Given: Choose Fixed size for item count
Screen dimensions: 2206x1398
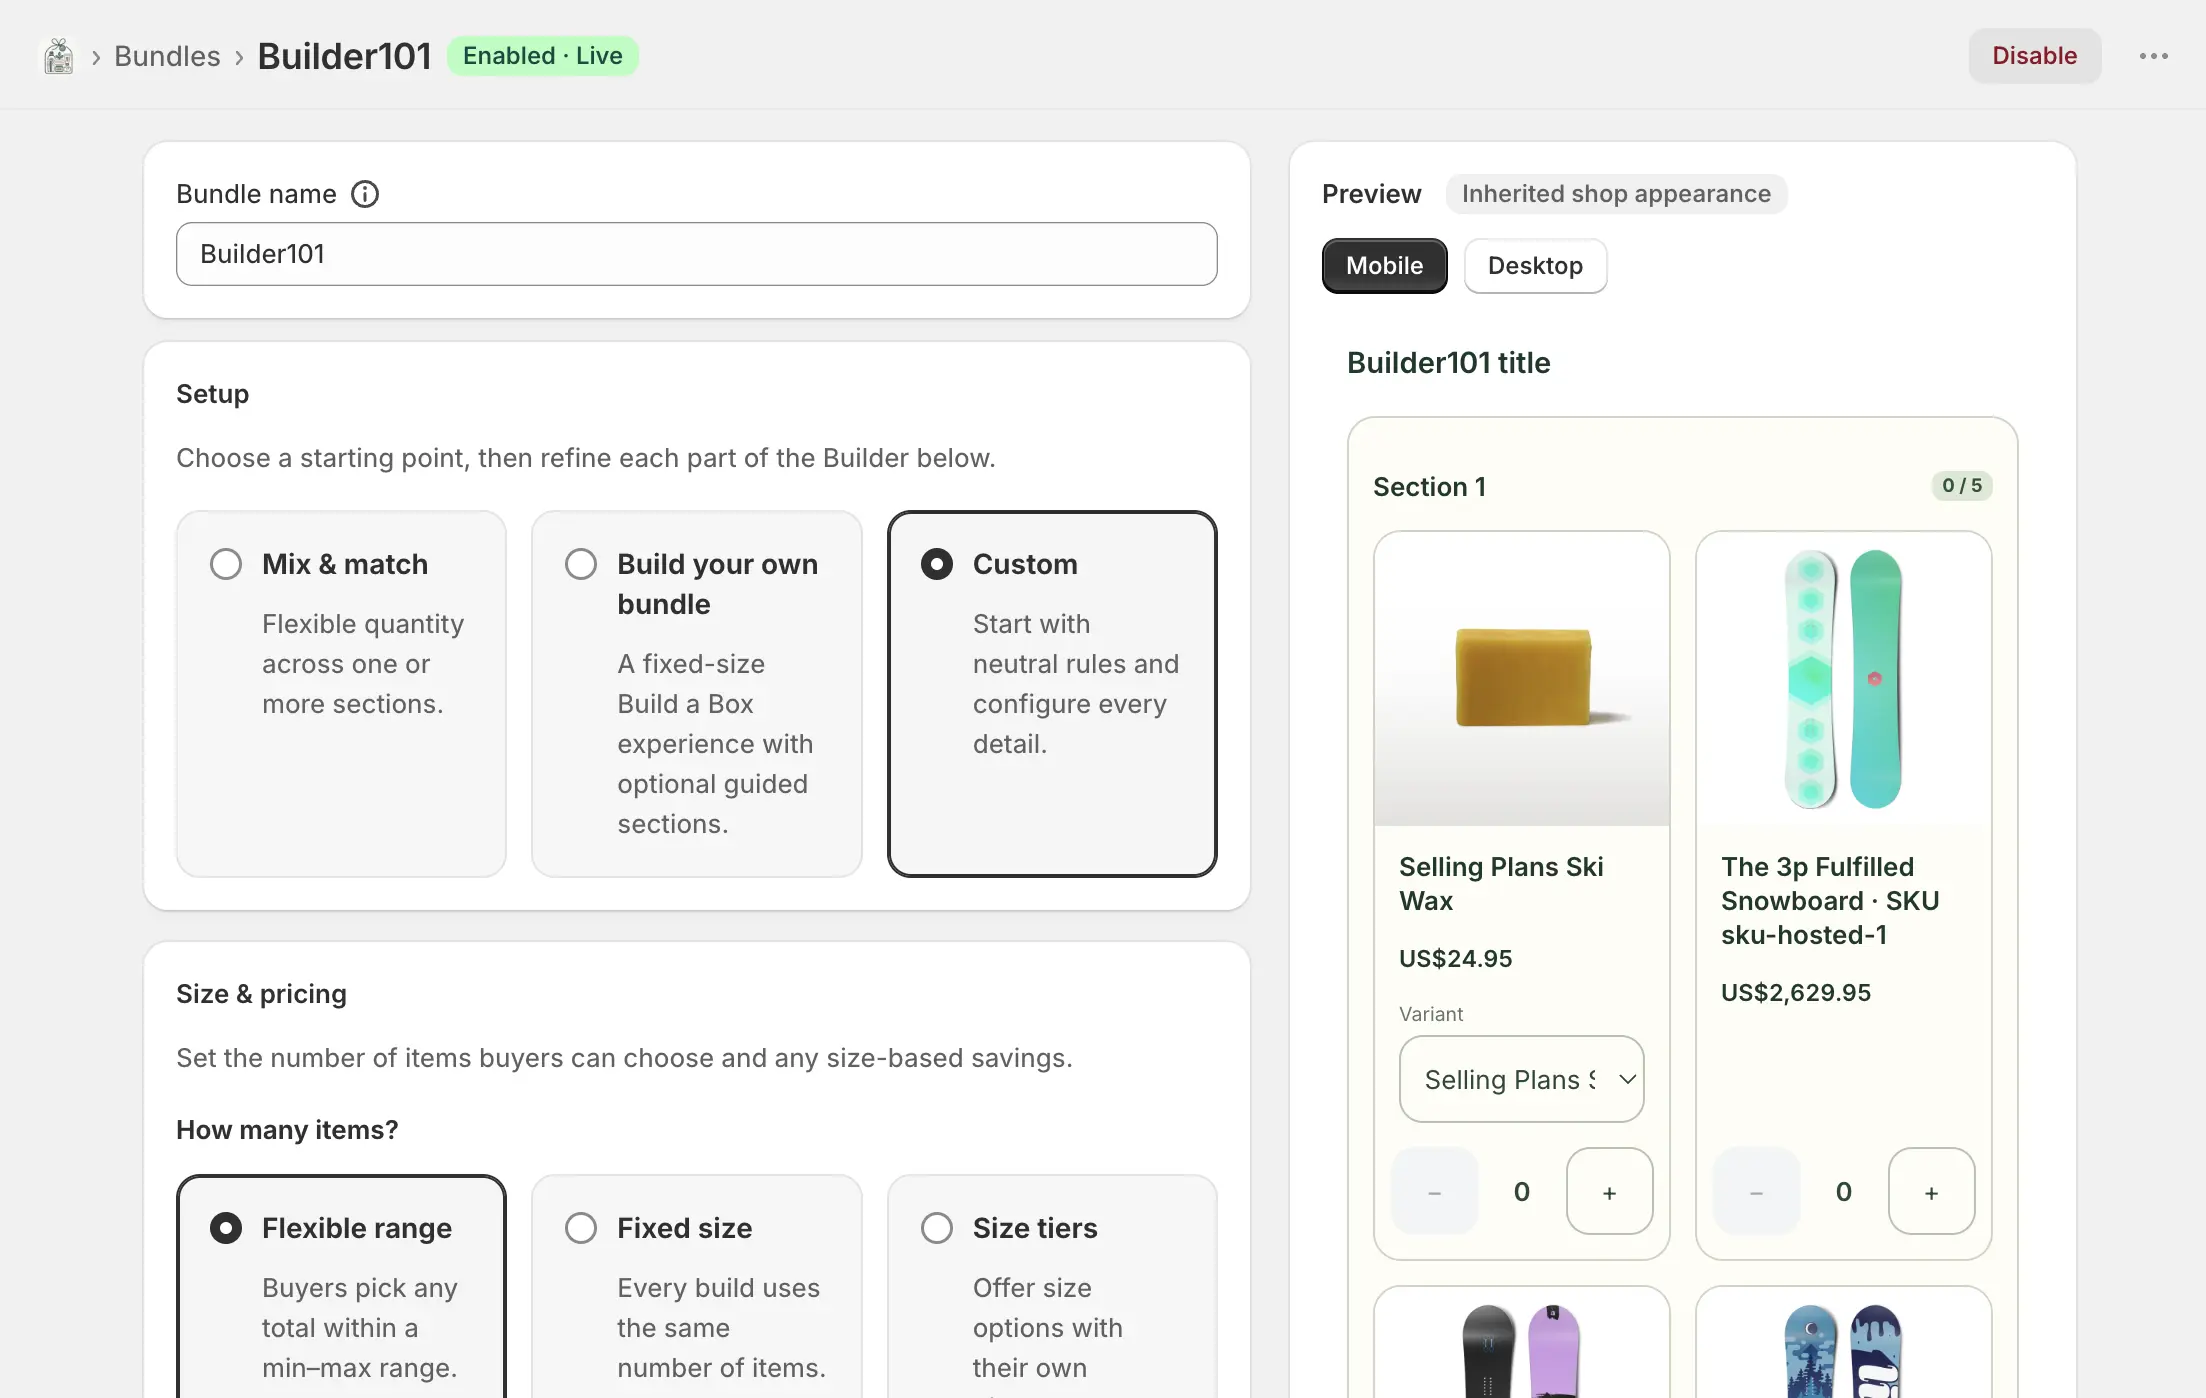Looking at the screenshot, I should pyautogui.click(x=696, y=1287).
